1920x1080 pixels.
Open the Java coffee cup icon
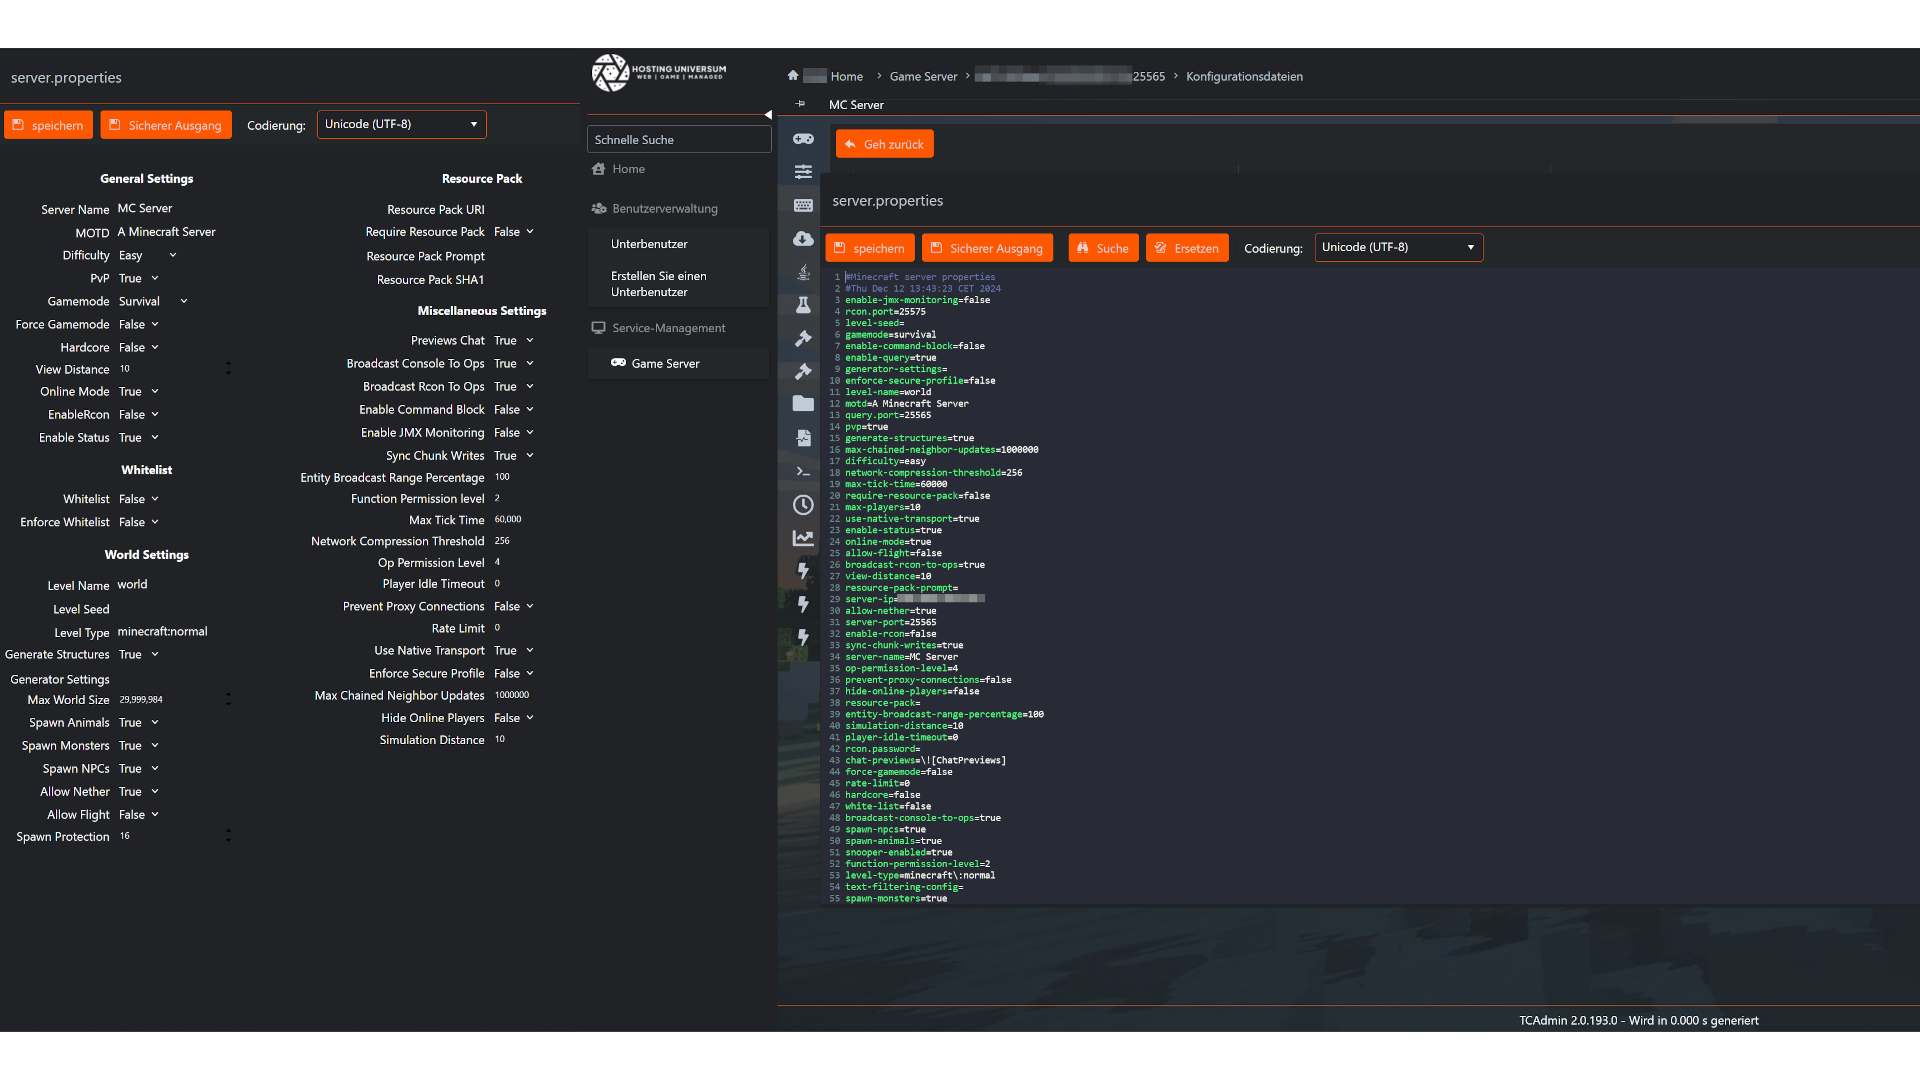coord(803,272)
